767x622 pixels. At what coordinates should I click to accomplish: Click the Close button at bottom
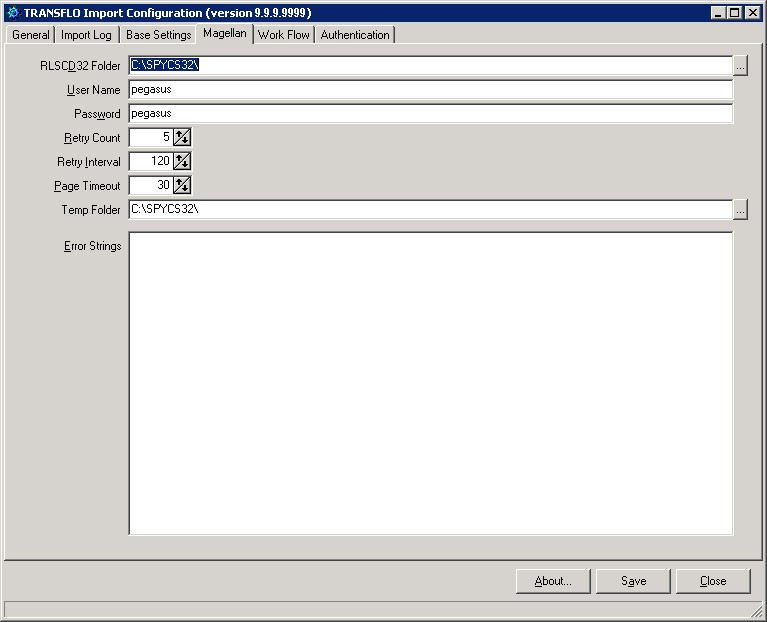pyautogui.click(x=713, y=581)
